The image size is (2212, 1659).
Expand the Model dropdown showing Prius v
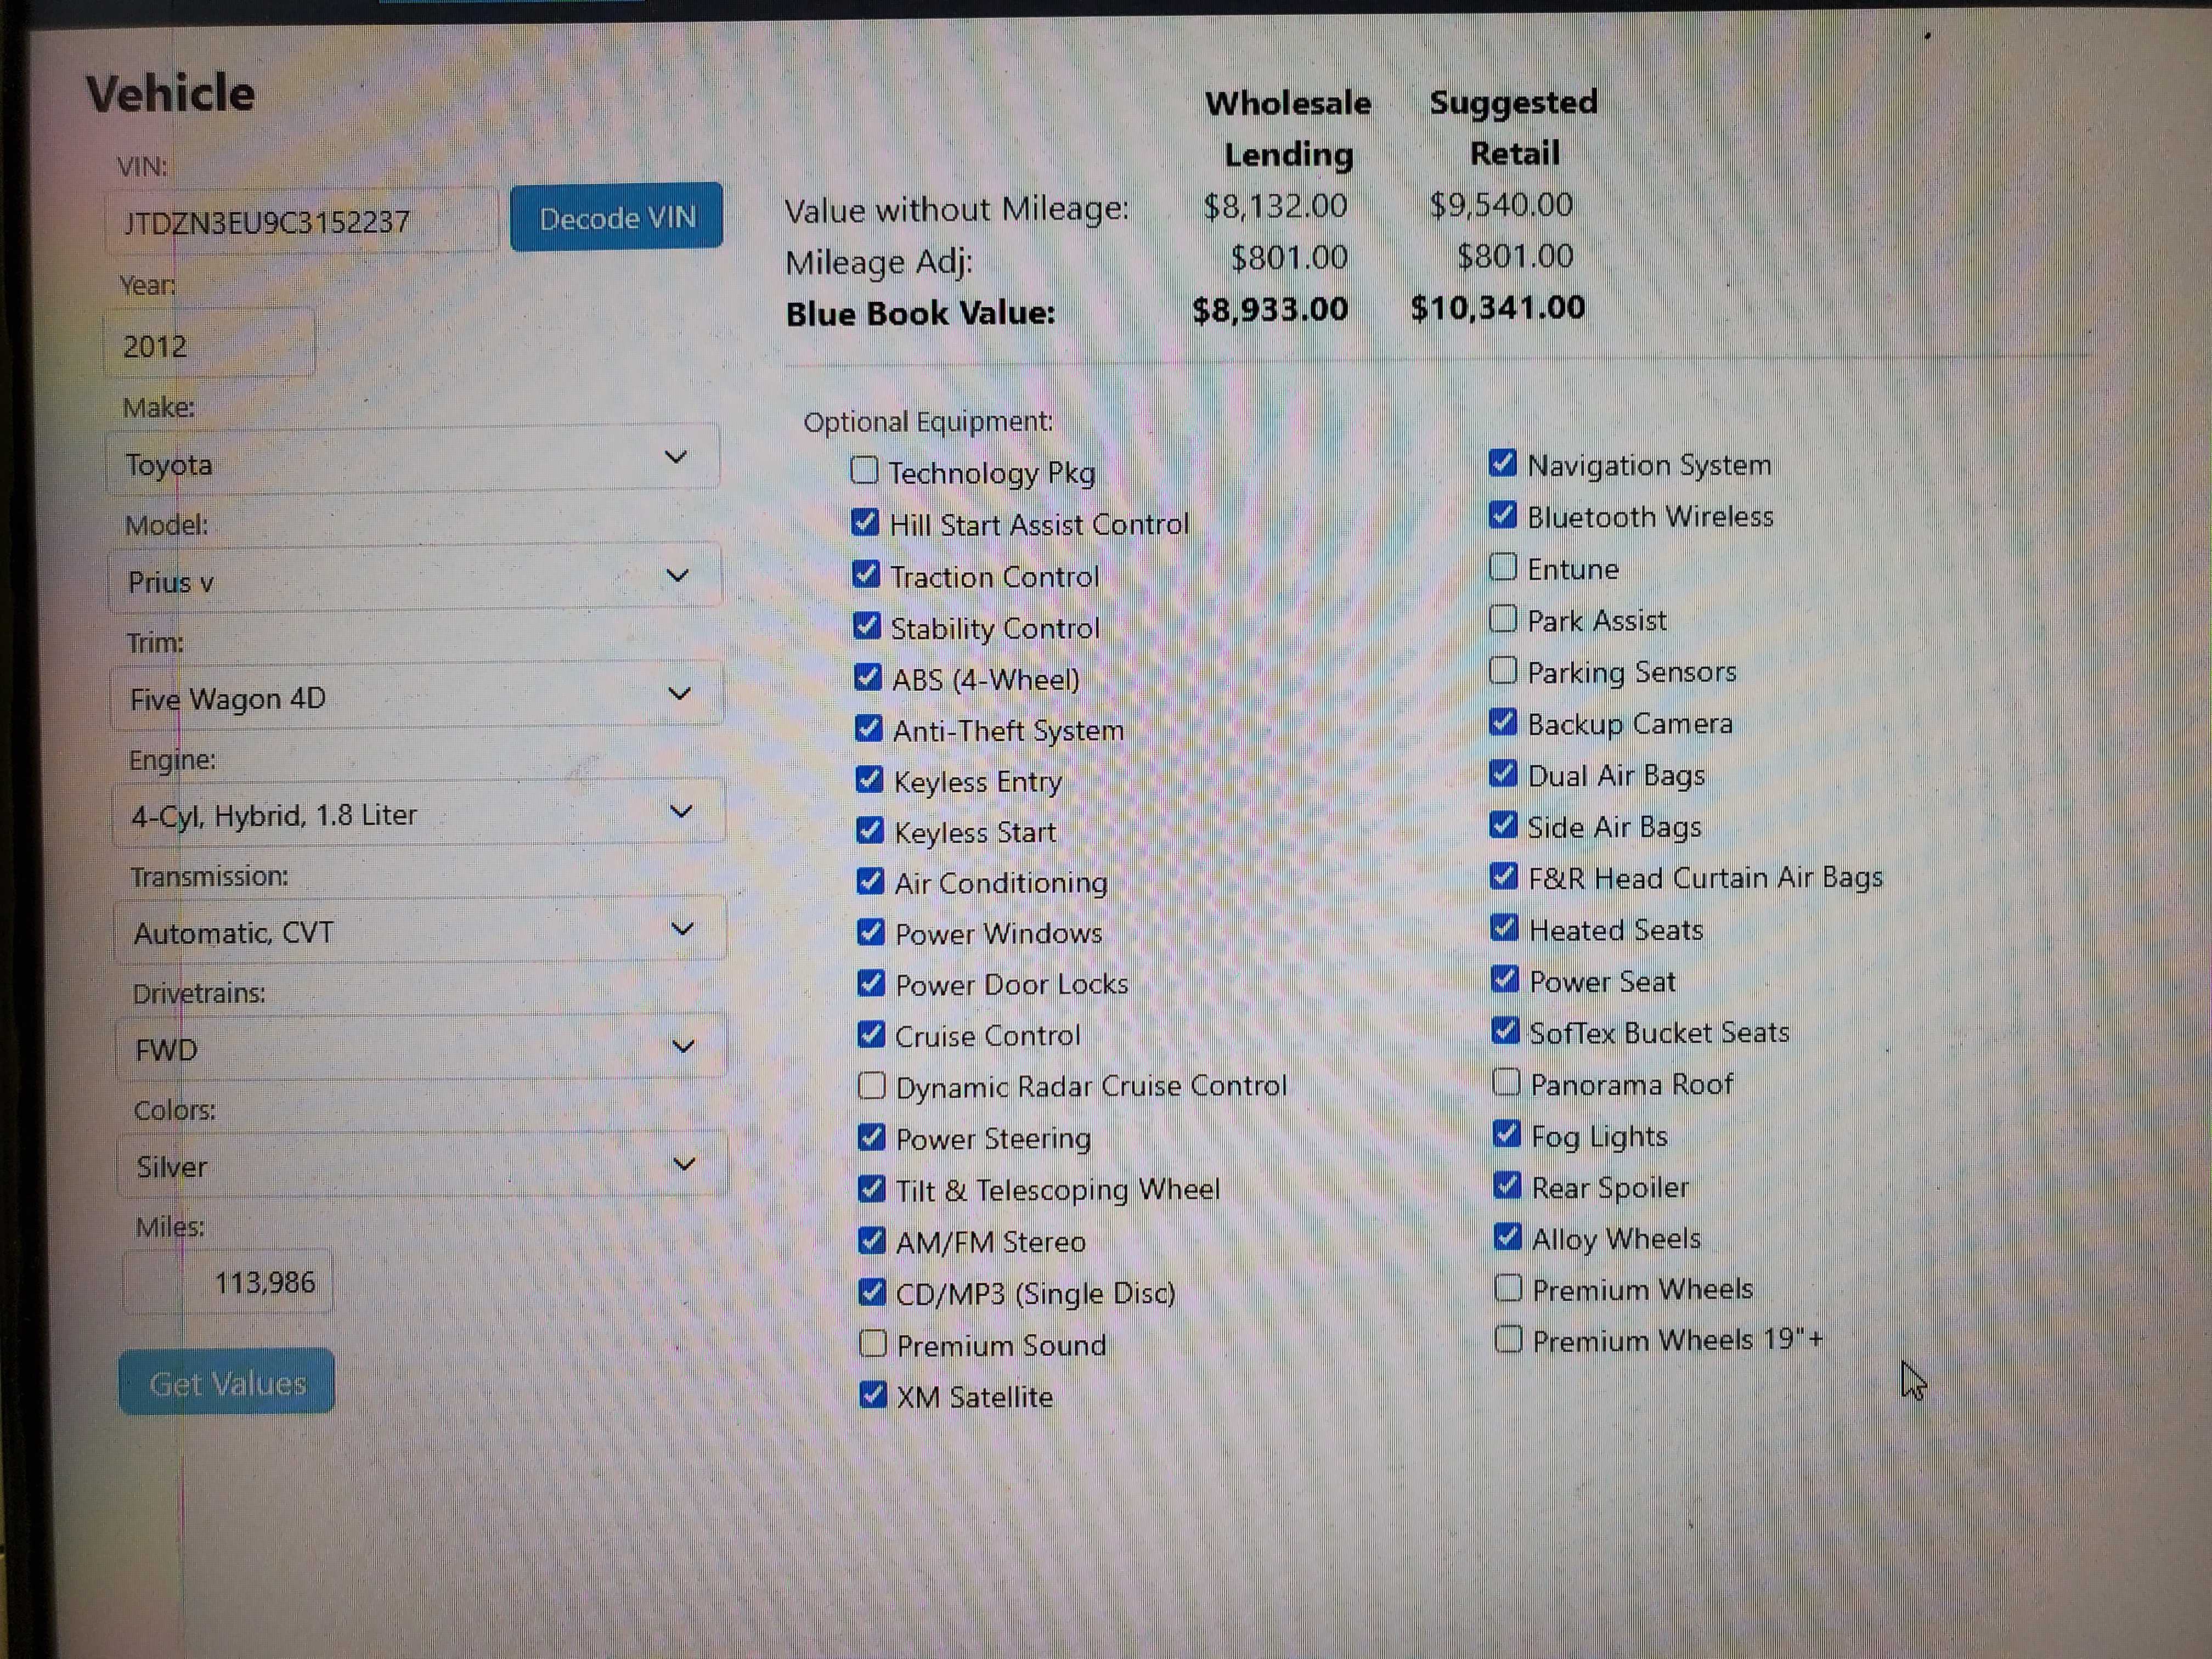(414, 579)
